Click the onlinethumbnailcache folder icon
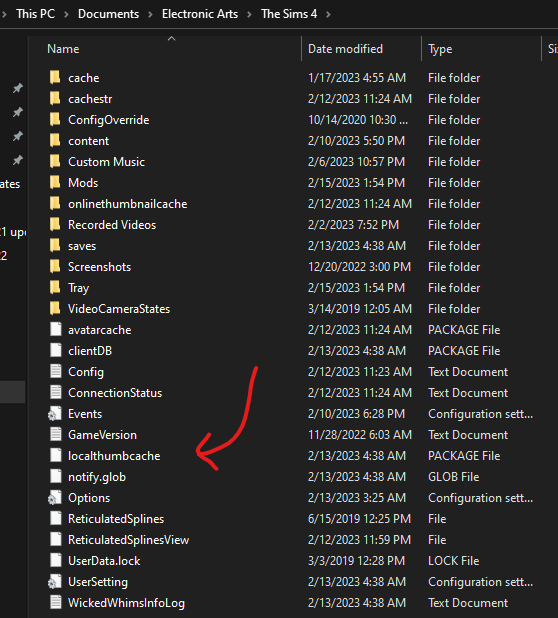 tap(55, 203)
